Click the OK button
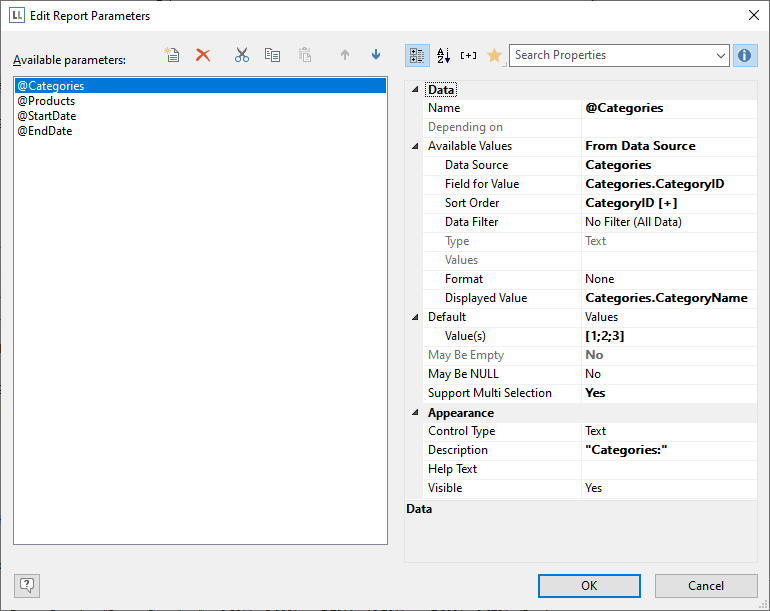Screen dimensions: 770x611 coord(589,586)
